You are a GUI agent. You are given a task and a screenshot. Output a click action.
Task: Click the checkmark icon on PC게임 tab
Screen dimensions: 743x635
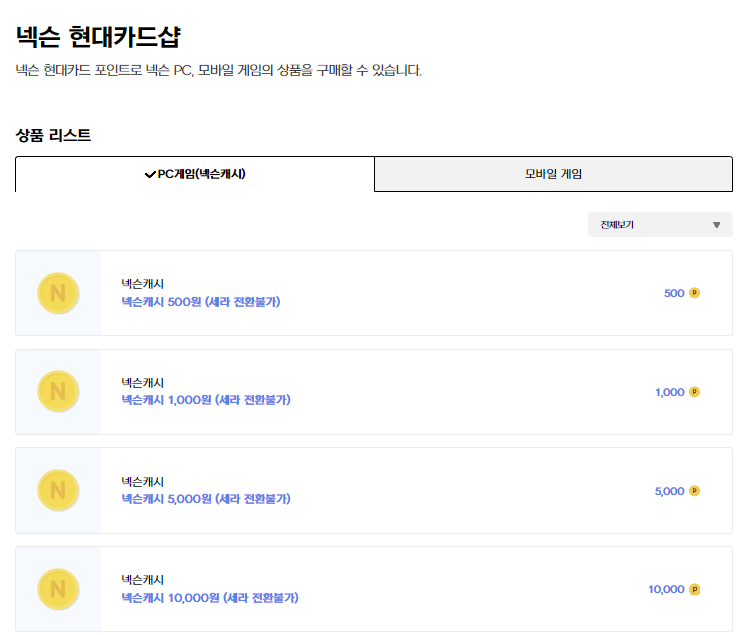pos(150,174)
